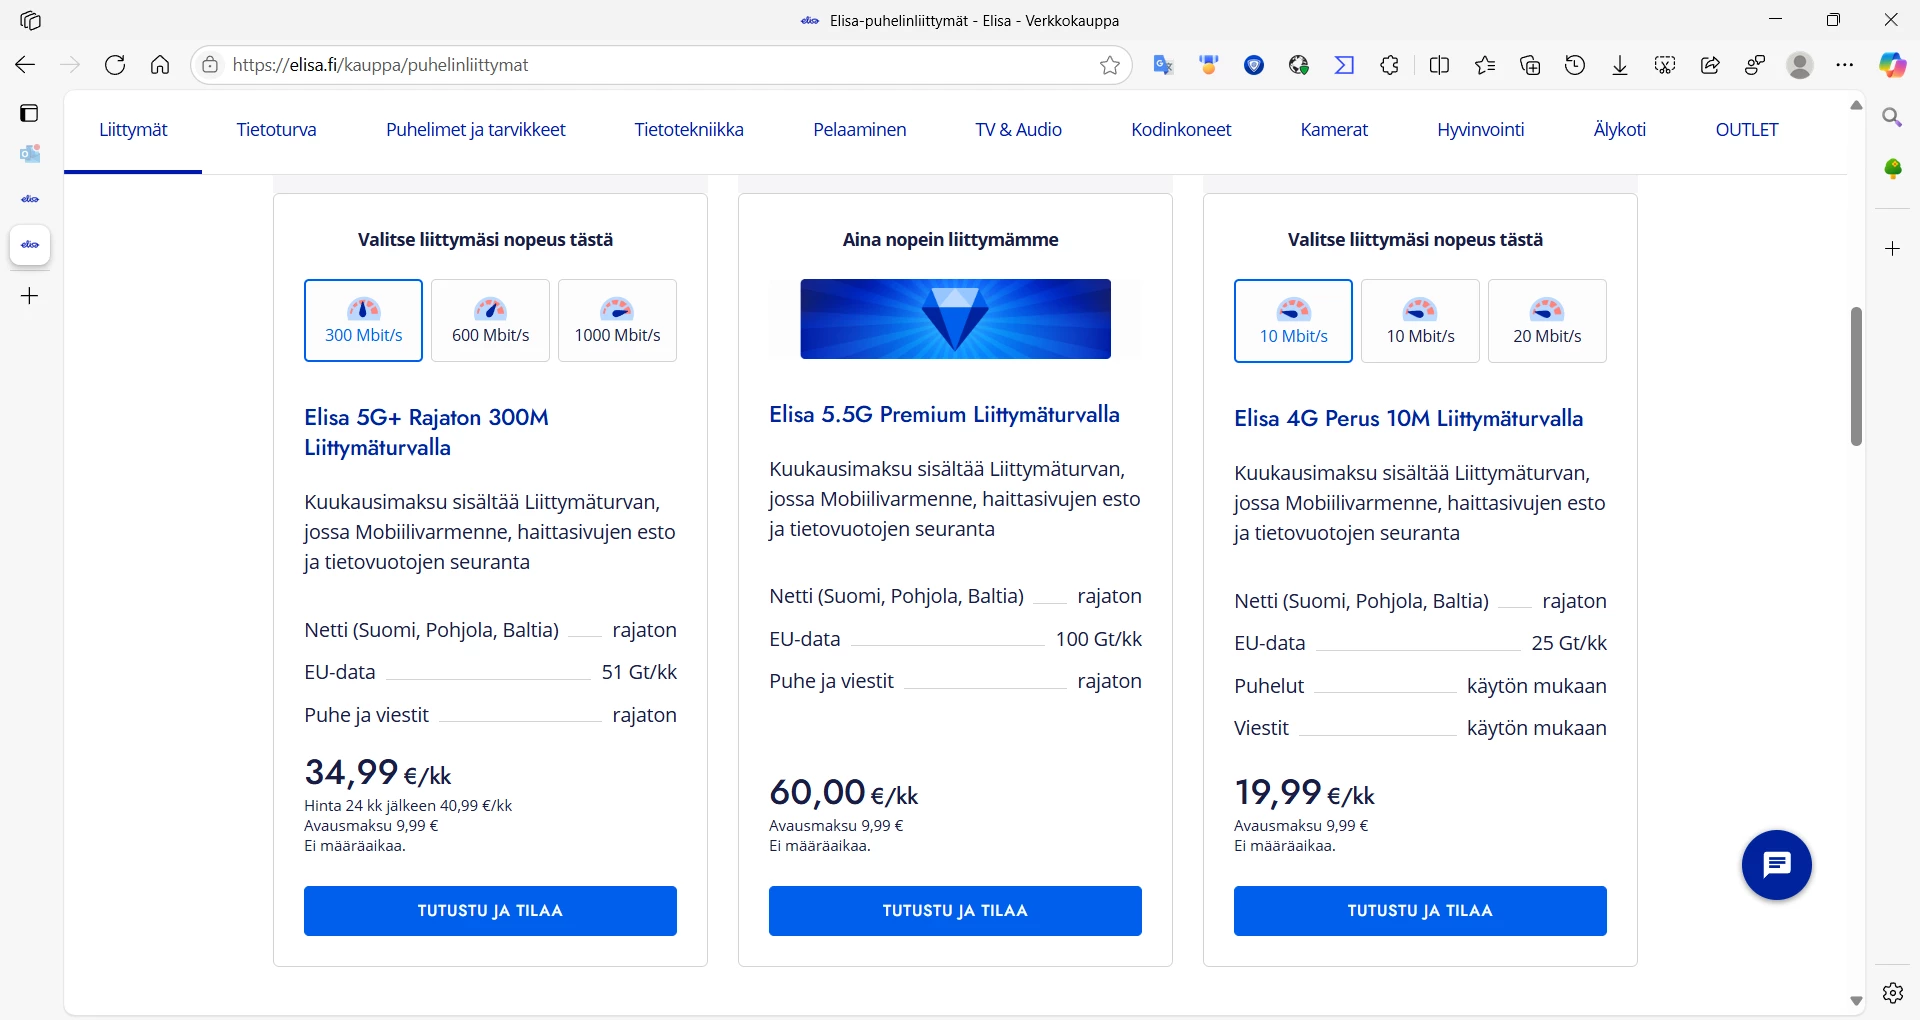This screenshot has width=1920, height=1020.
Task: Click the page vertical scrollbar thumb
Action: point(1856,376)
